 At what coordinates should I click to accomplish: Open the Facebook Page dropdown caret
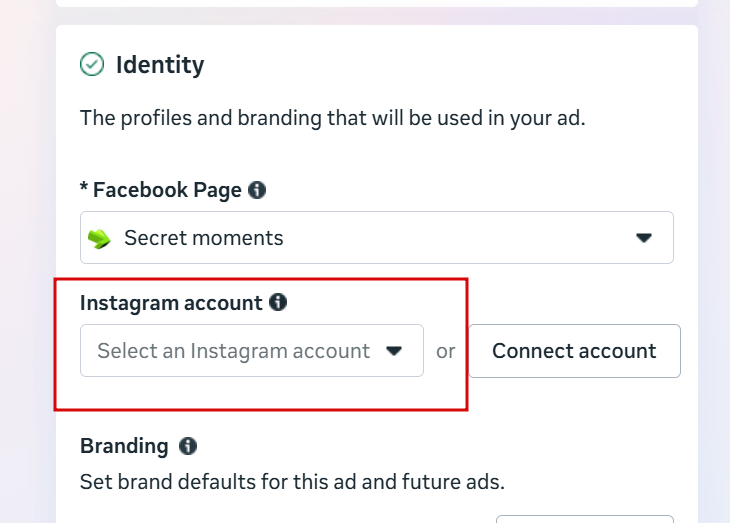644,238
